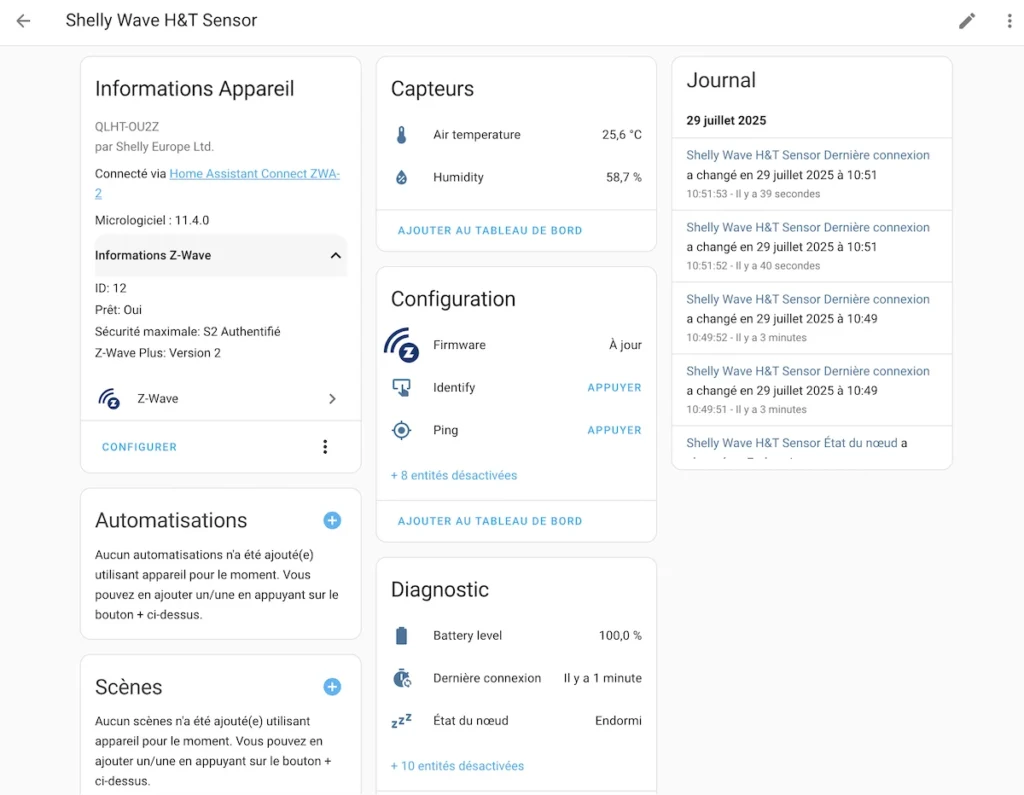Click the QLHT-0U2Z model text
Viewport: 1024px width, 795px height.
127,127
